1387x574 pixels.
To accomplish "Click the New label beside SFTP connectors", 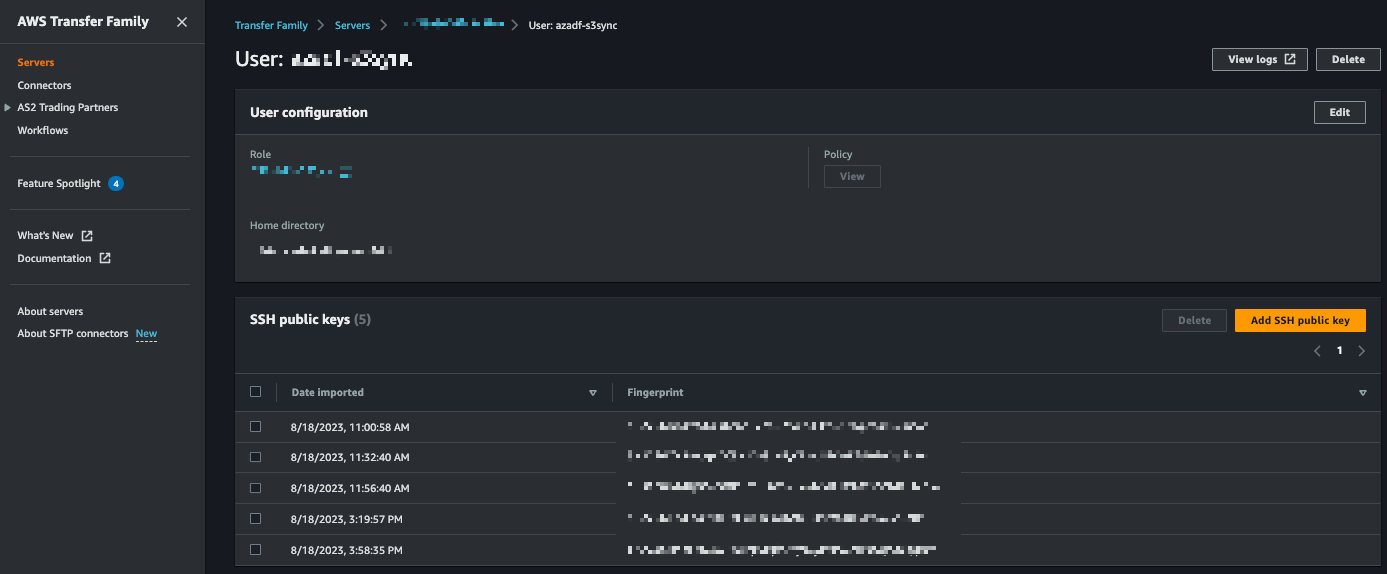I will click(x=146, y=334).
